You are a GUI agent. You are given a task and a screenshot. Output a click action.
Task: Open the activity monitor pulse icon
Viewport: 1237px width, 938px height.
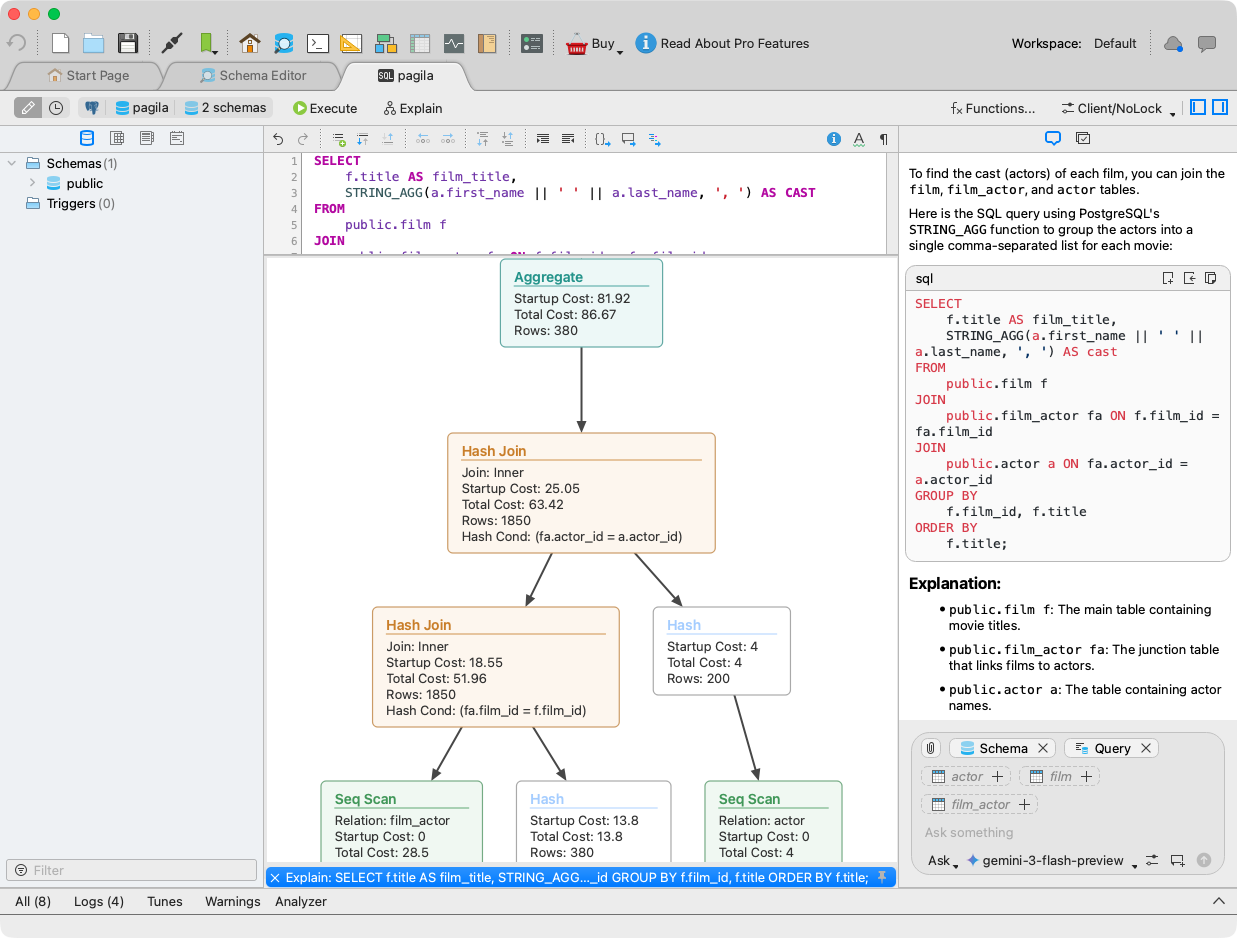pyautogui.click(x=454, y=43)
